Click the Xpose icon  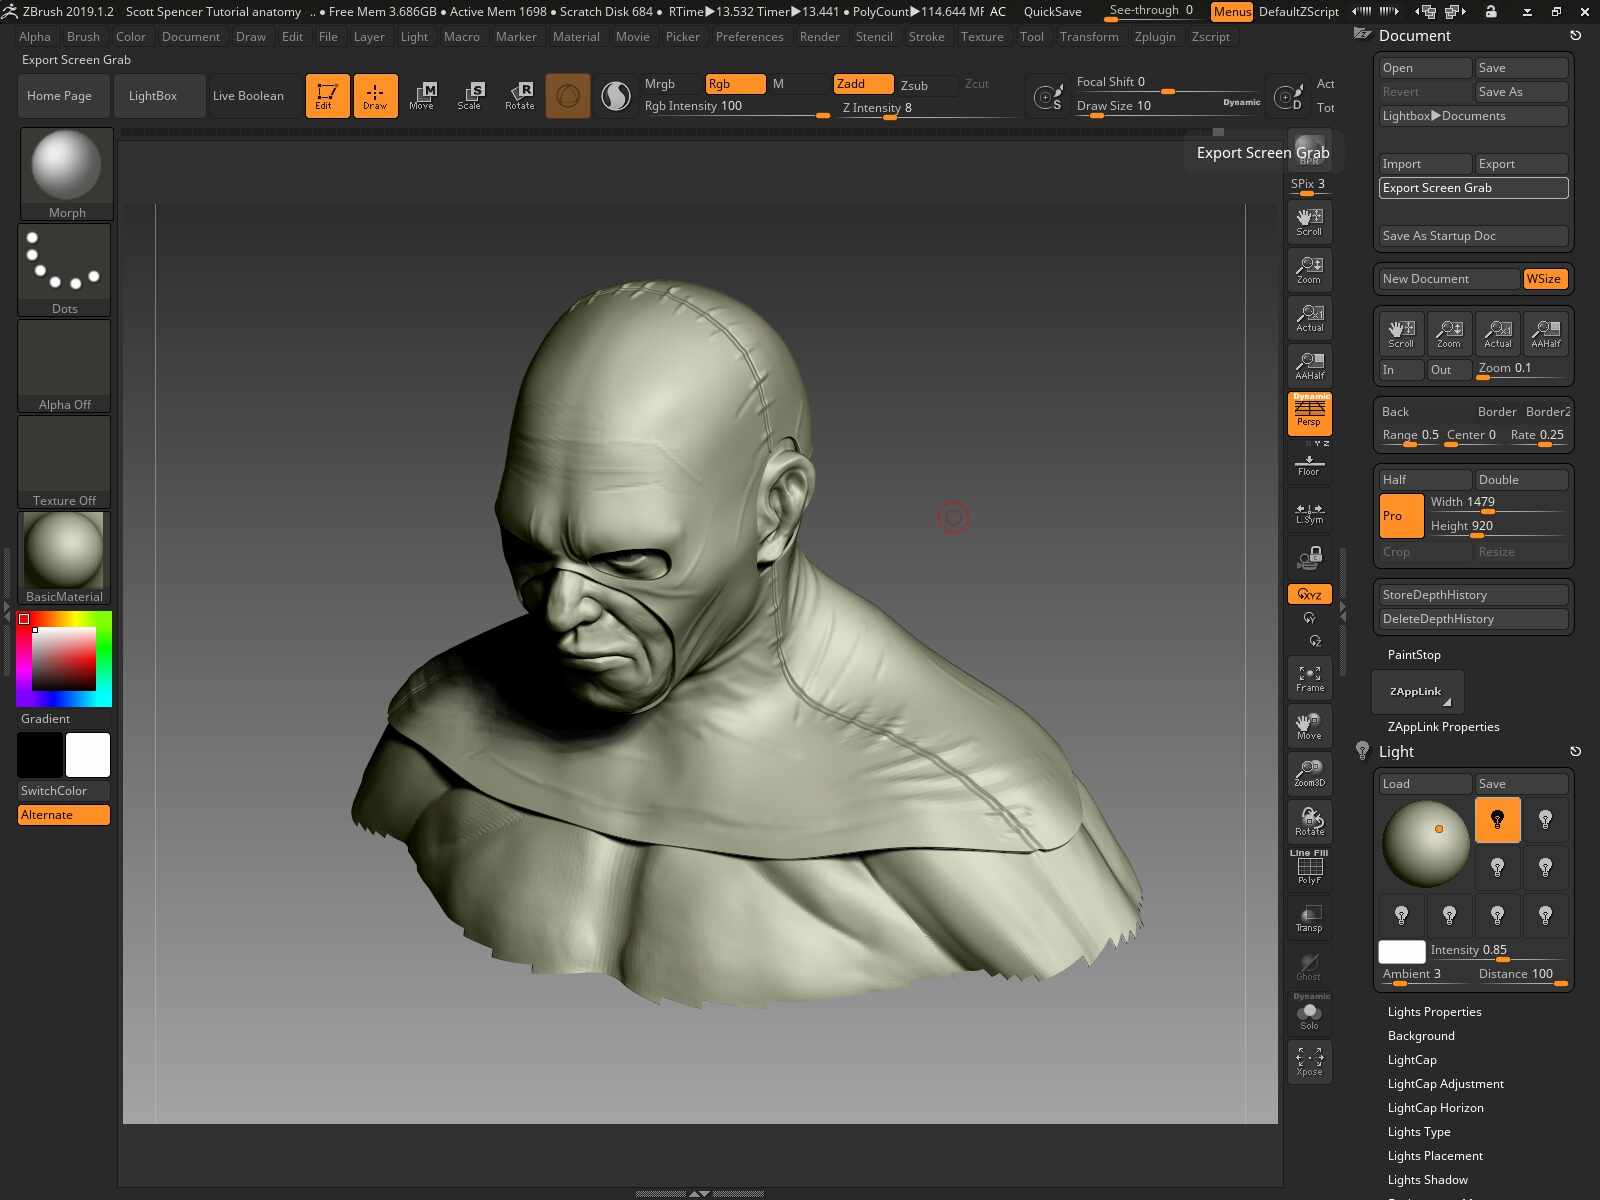click(1309, 1062)
